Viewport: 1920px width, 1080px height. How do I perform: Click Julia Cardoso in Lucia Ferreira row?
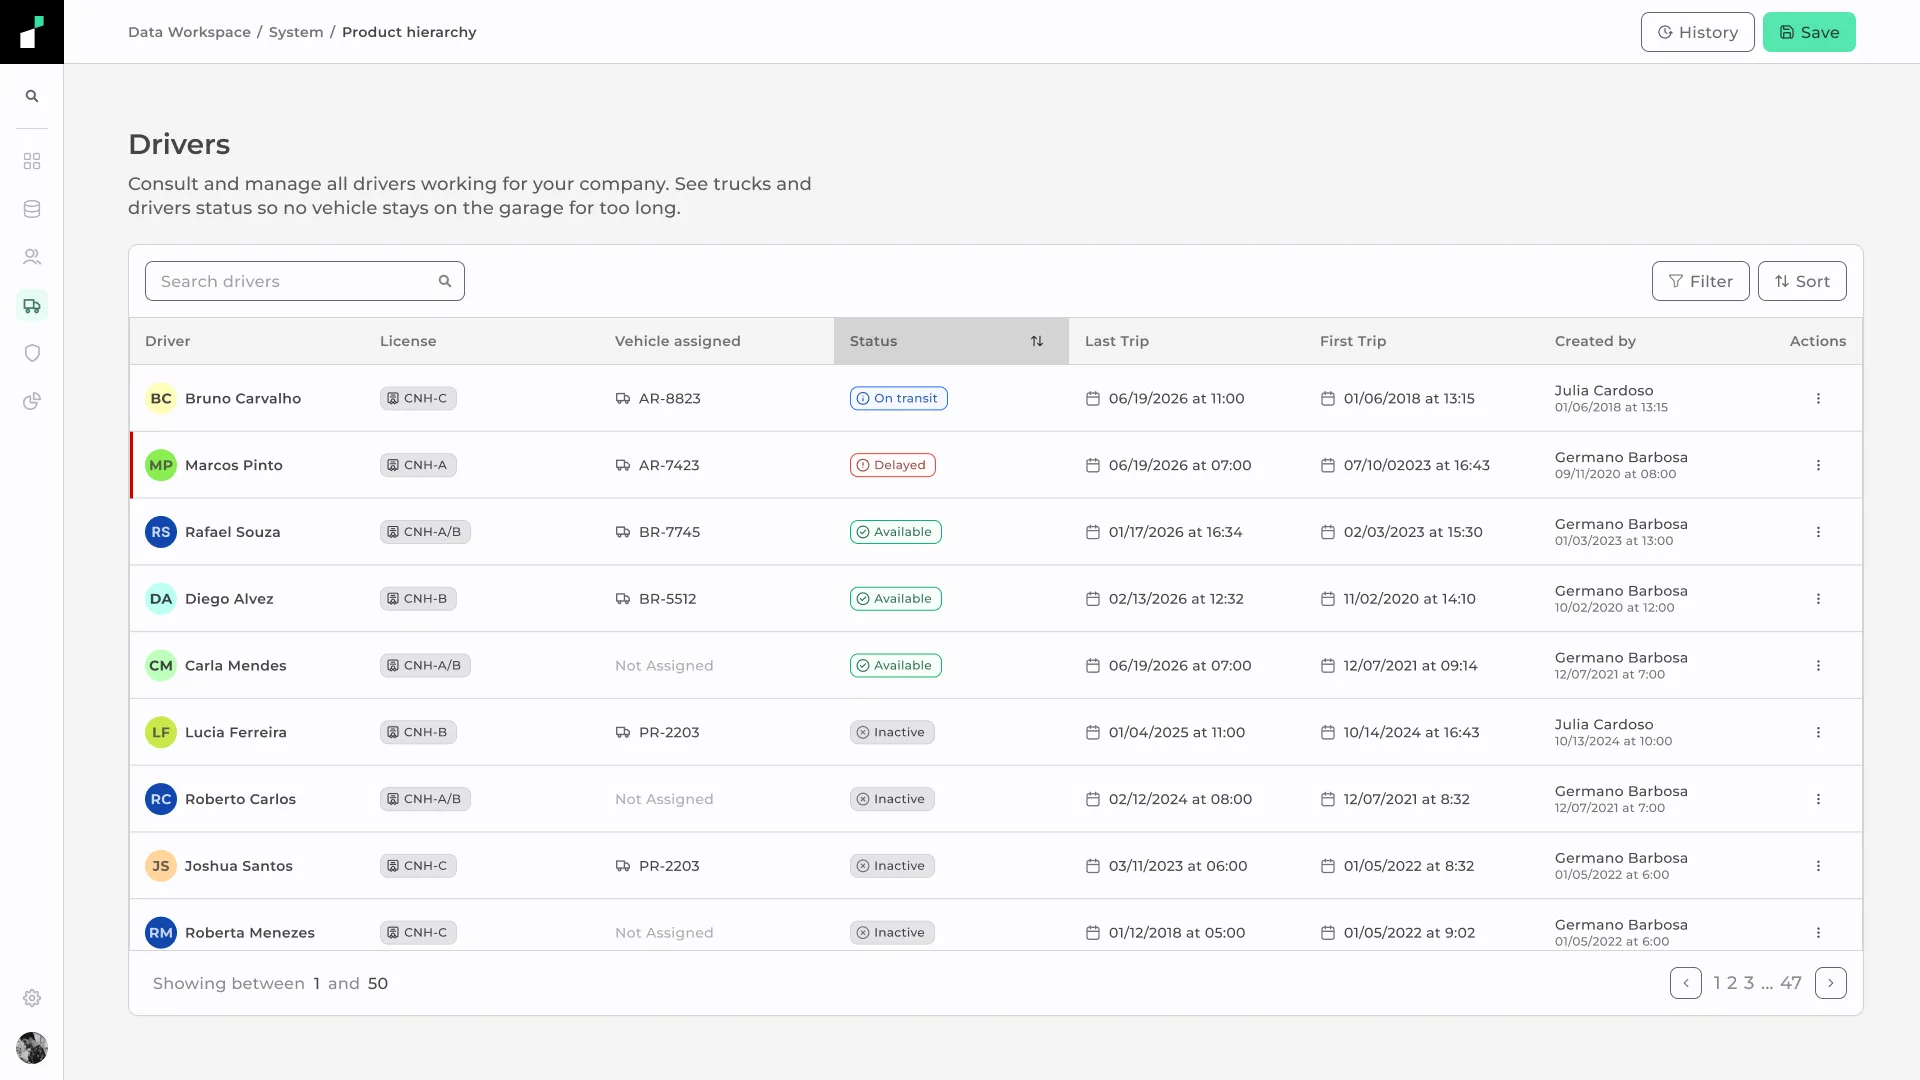1604,724
